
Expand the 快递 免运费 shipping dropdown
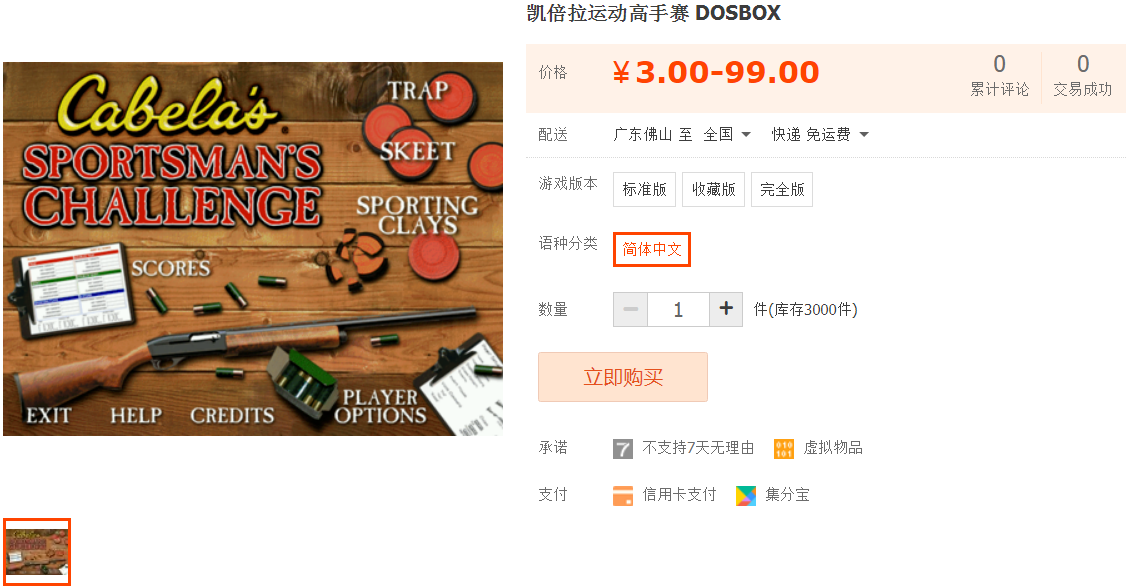pos(820,134)
